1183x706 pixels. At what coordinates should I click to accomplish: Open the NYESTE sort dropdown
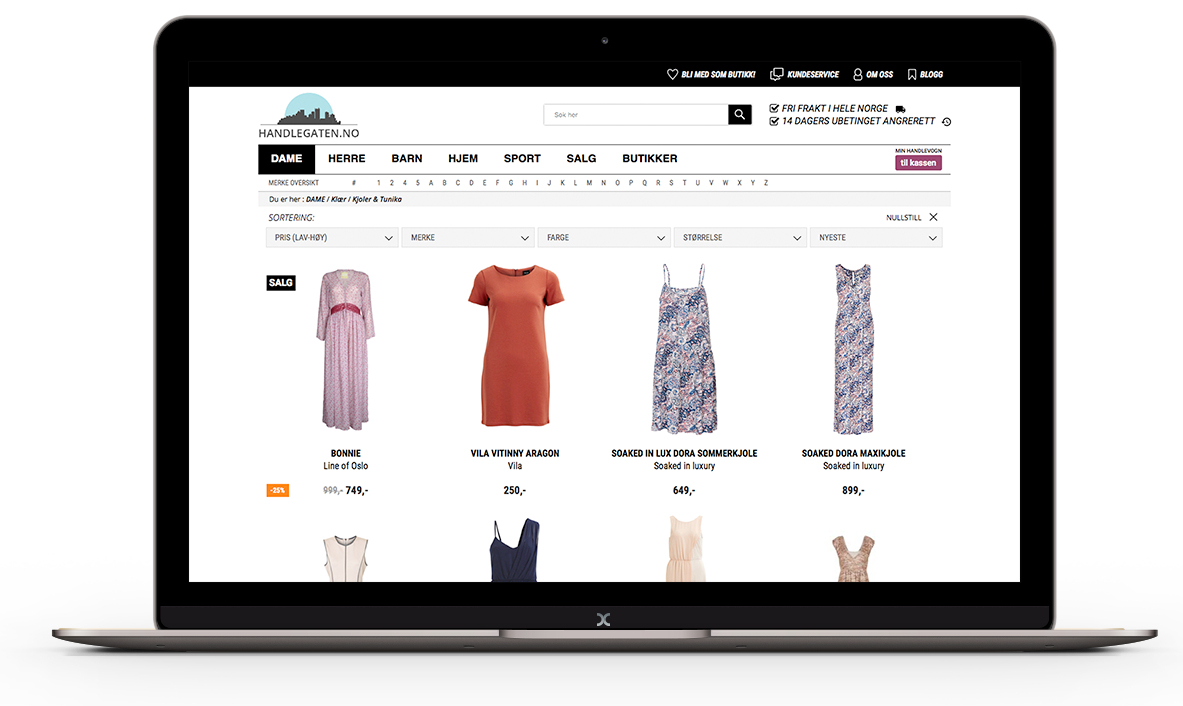(876, 238)
